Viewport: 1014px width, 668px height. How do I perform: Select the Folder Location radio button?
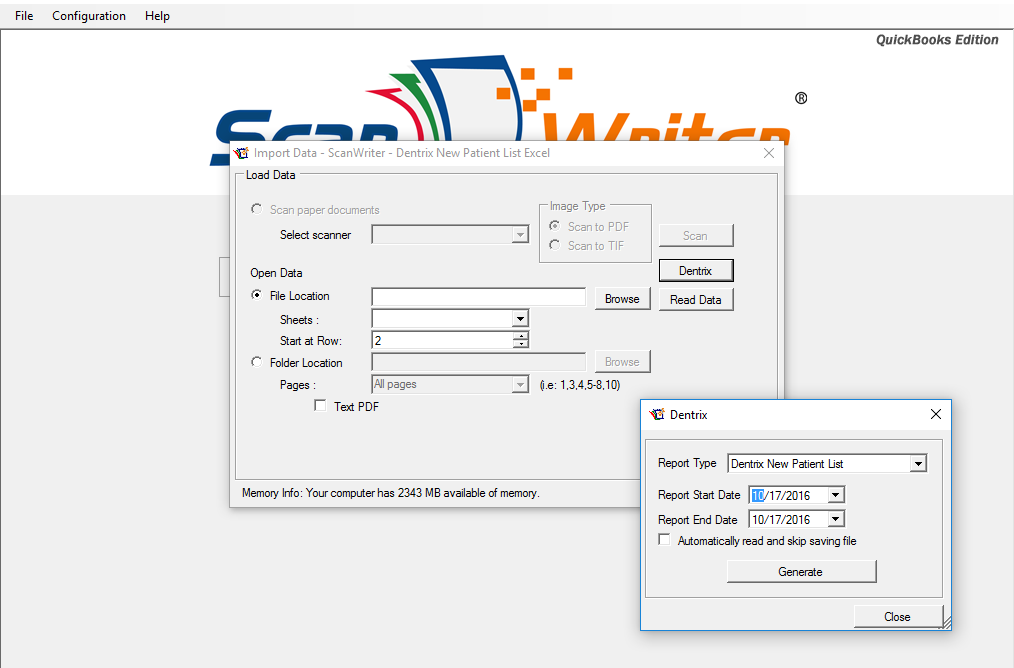[257, 362]
